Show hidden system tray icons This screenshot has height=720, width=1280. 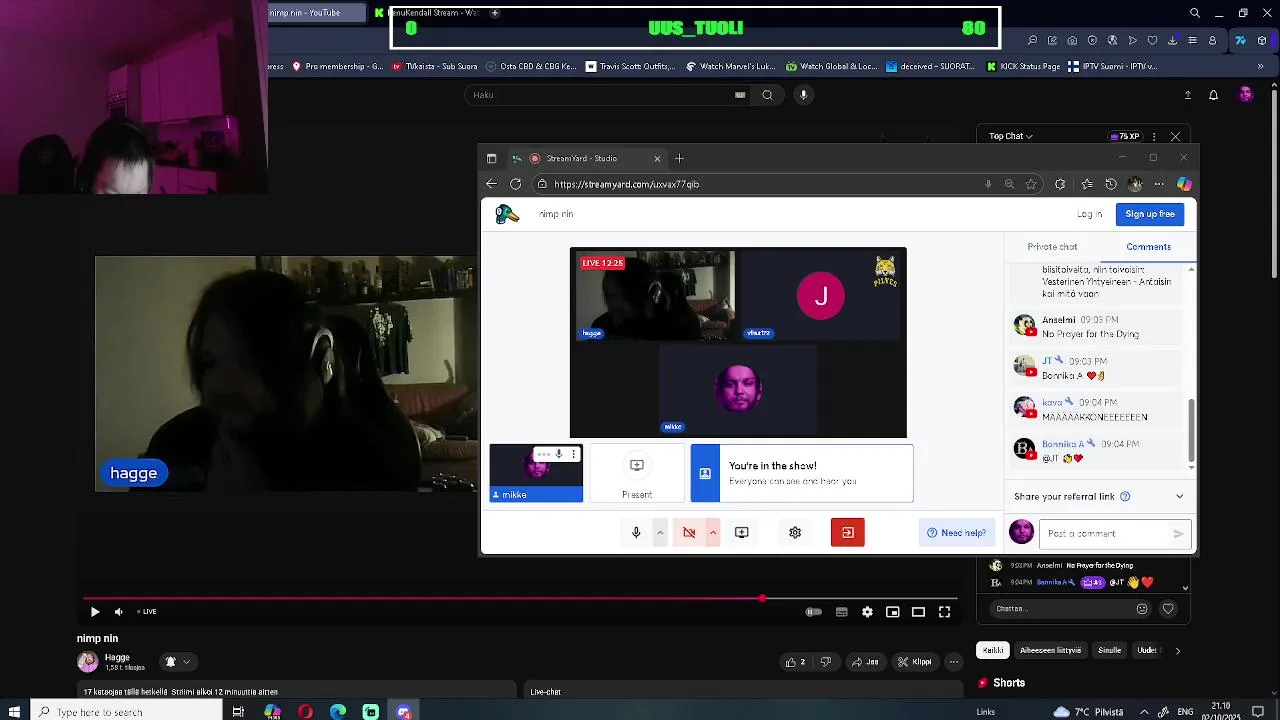(1144, 712)
